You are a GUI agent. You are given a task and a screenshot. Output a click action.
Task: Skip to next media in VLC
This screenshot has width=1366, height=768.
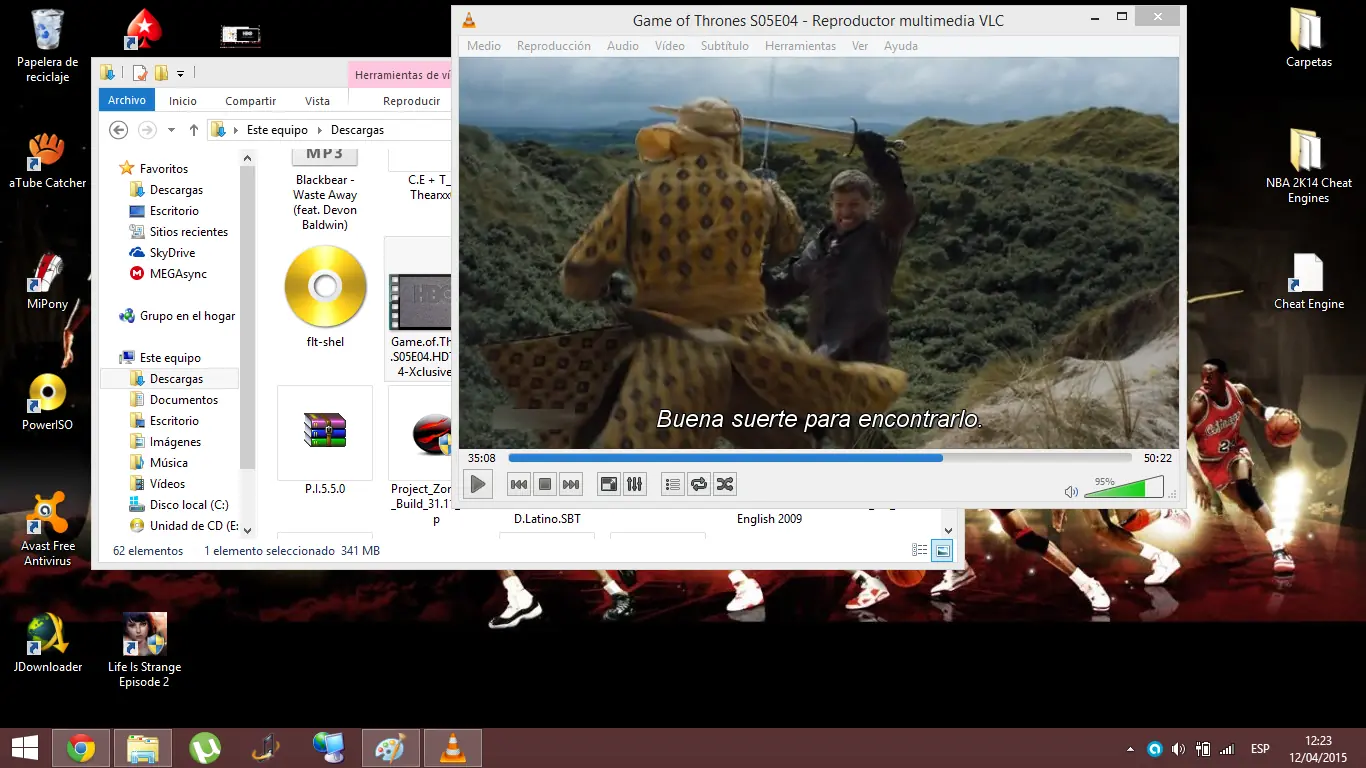click(571, 484)
